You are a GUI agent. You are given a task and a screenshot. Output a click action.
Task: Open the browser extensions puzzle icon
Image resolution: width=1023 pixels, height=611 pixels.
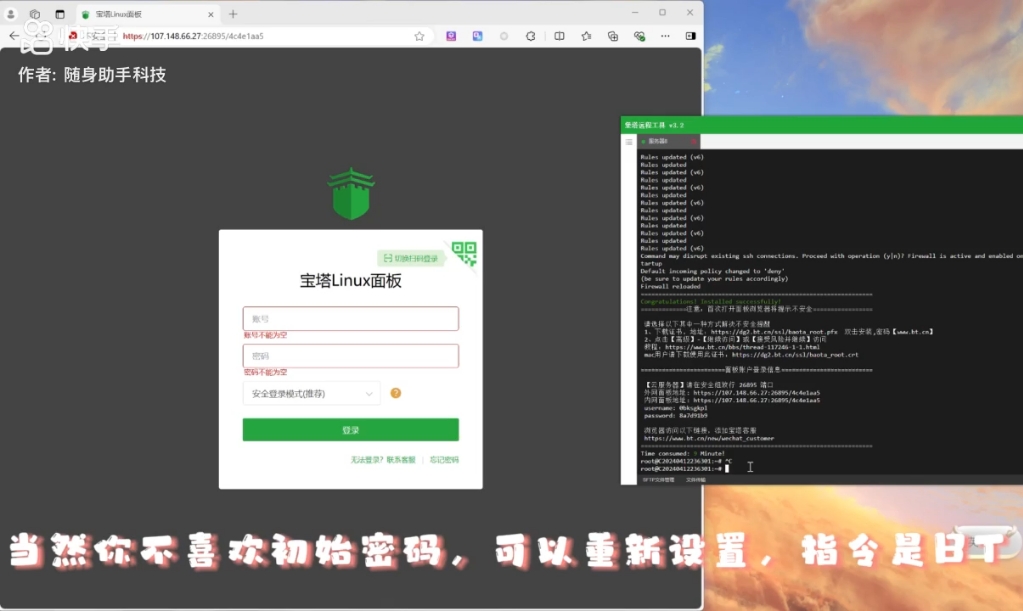[x=530, y=36]
